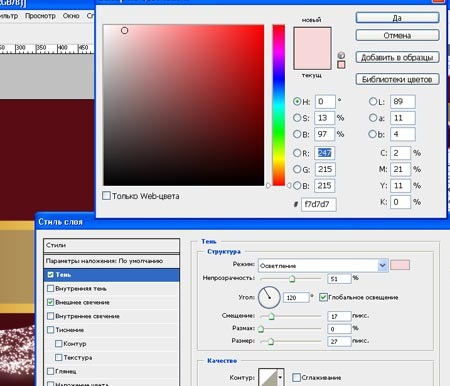Click the Угол angle dial
The image size is (450, 386).
pos(269,297)
